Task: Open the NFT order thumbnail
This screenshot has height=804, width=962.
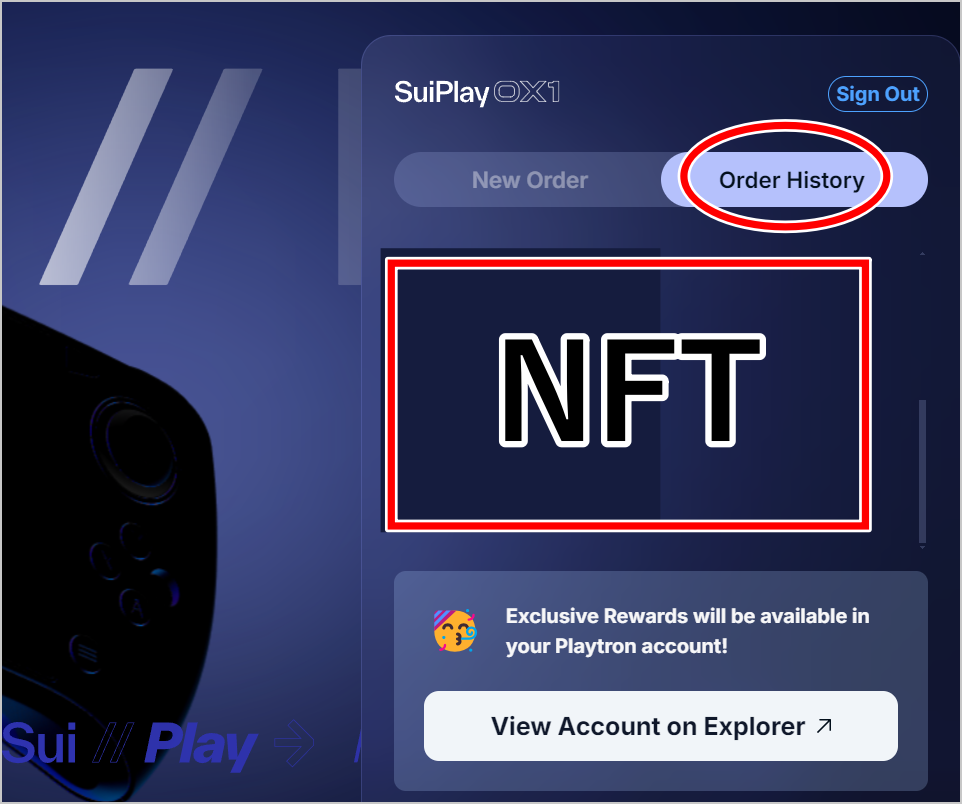Action: tap(628, 395)
